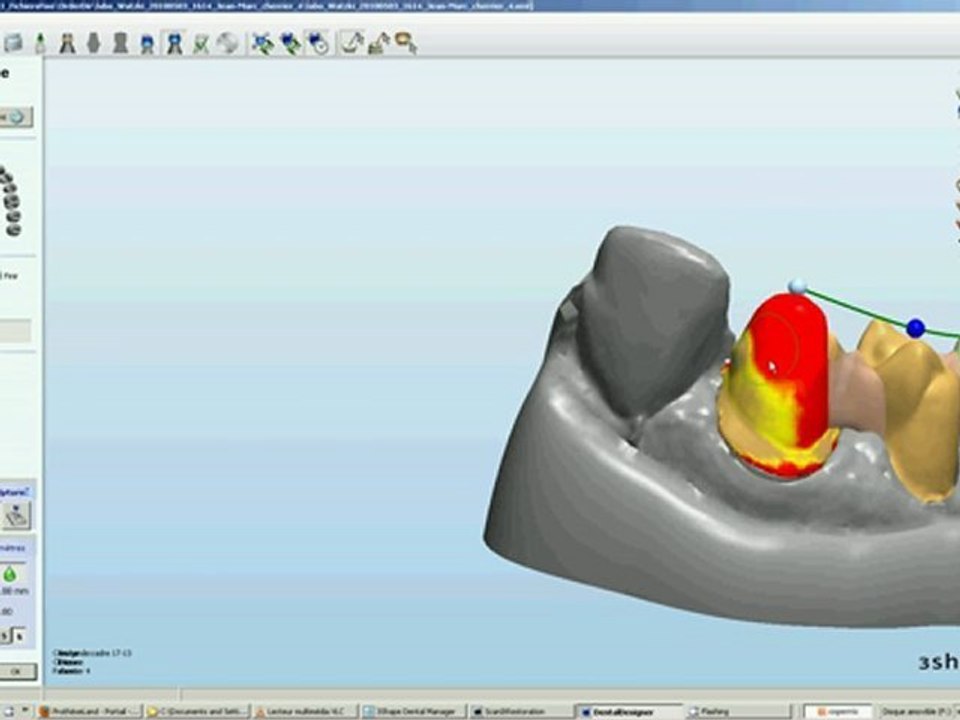Click the gray die shape toolbar icon

tap(94, 43)
